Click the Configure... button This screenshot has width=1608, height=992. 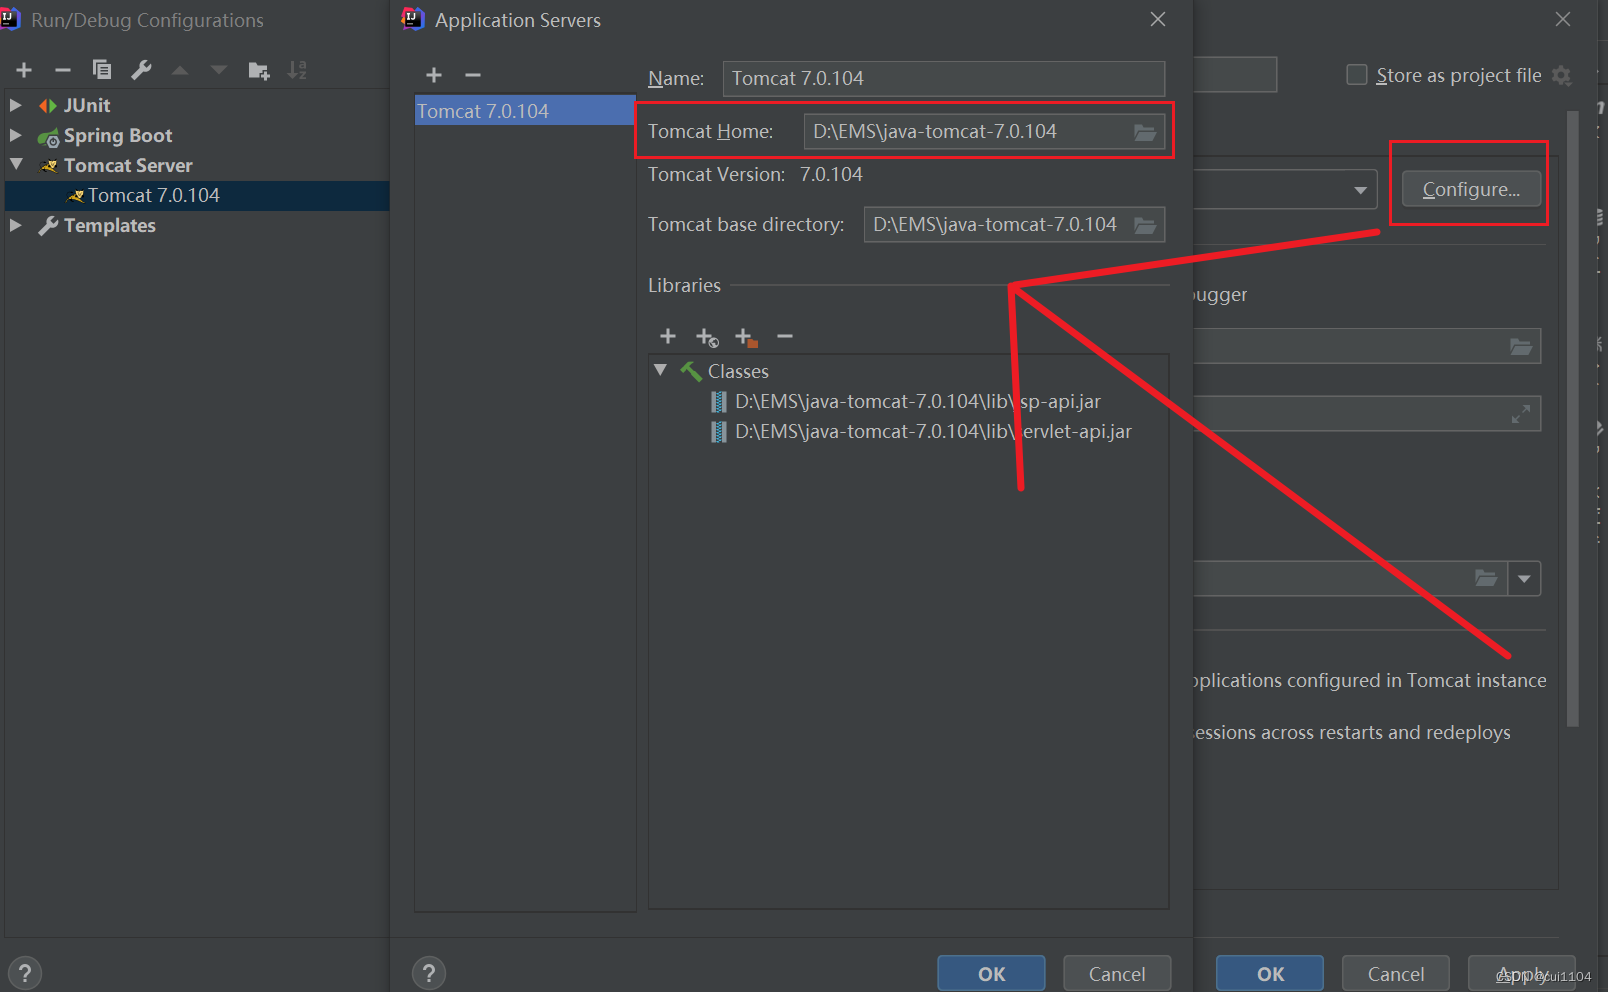(x=1471, y=189)
